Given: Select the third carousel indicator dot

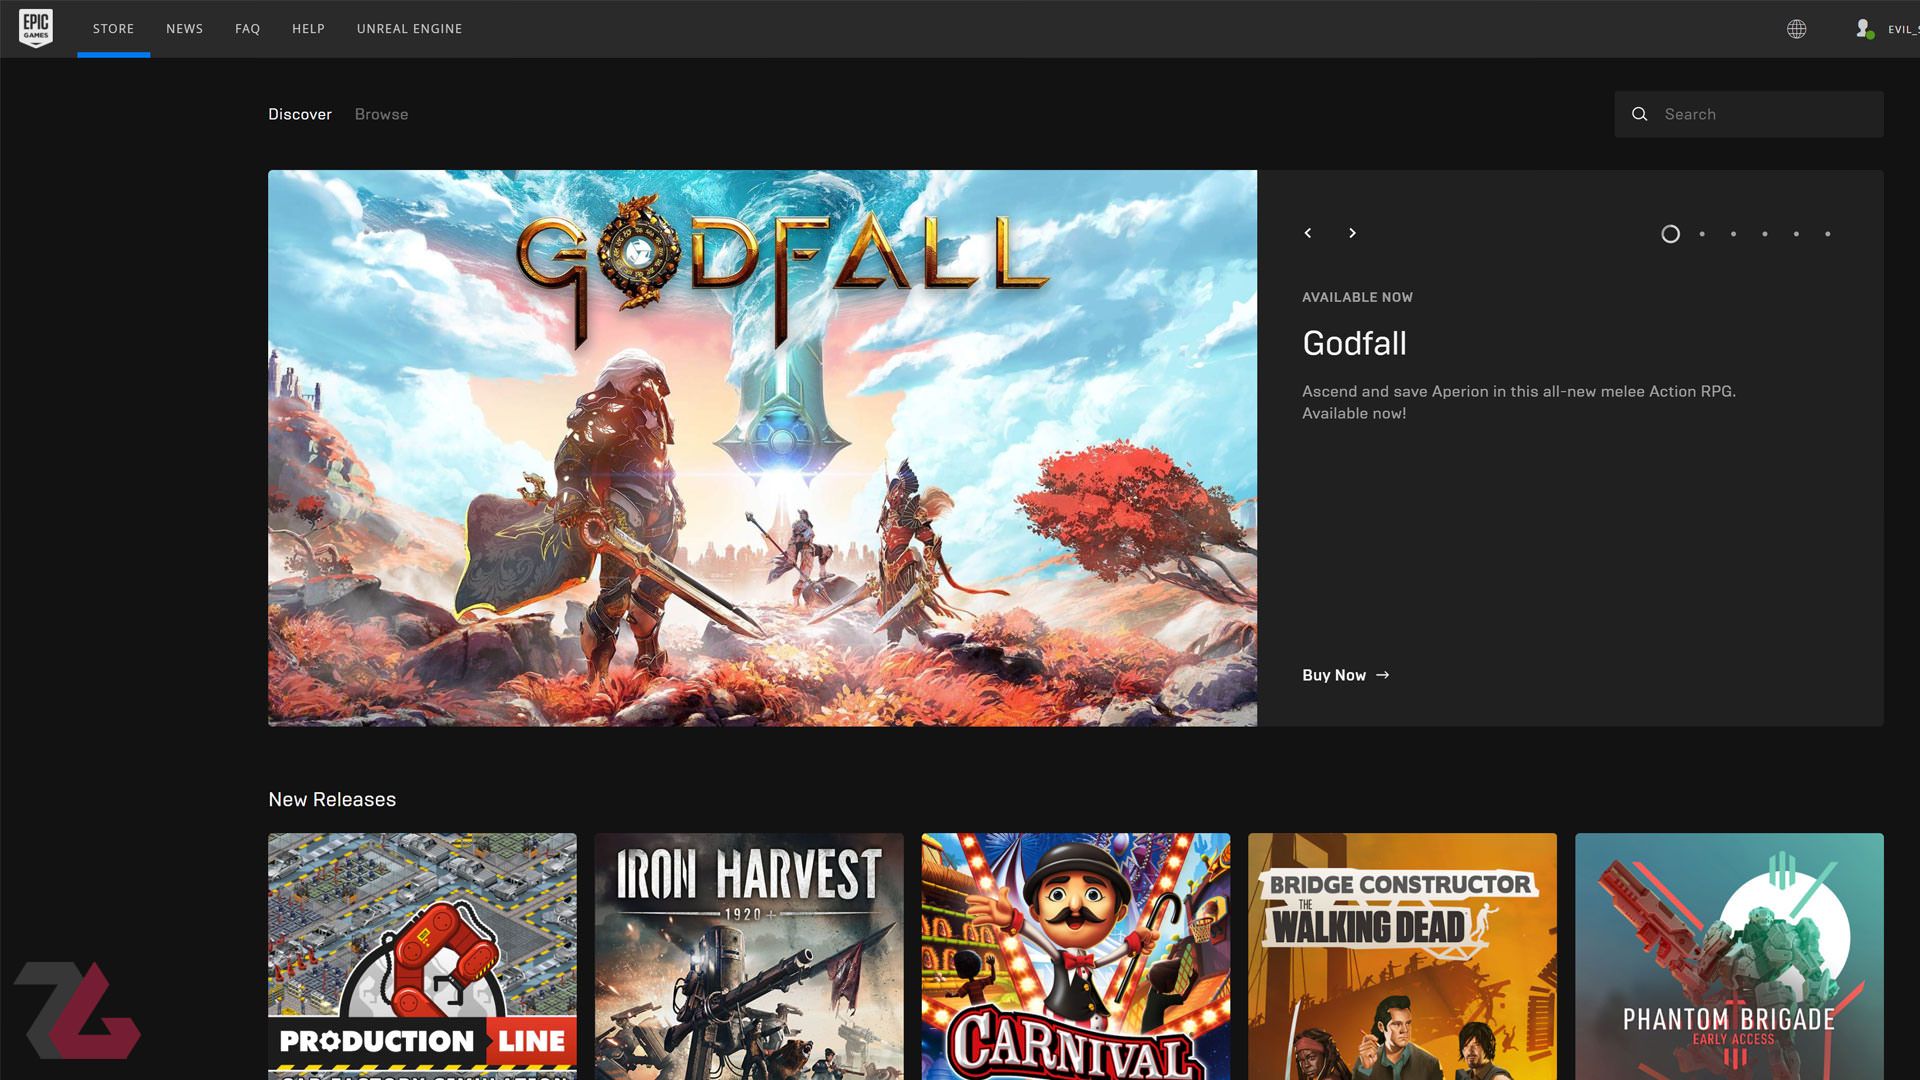Looking at the screenshot, I should pos(1733,234).
